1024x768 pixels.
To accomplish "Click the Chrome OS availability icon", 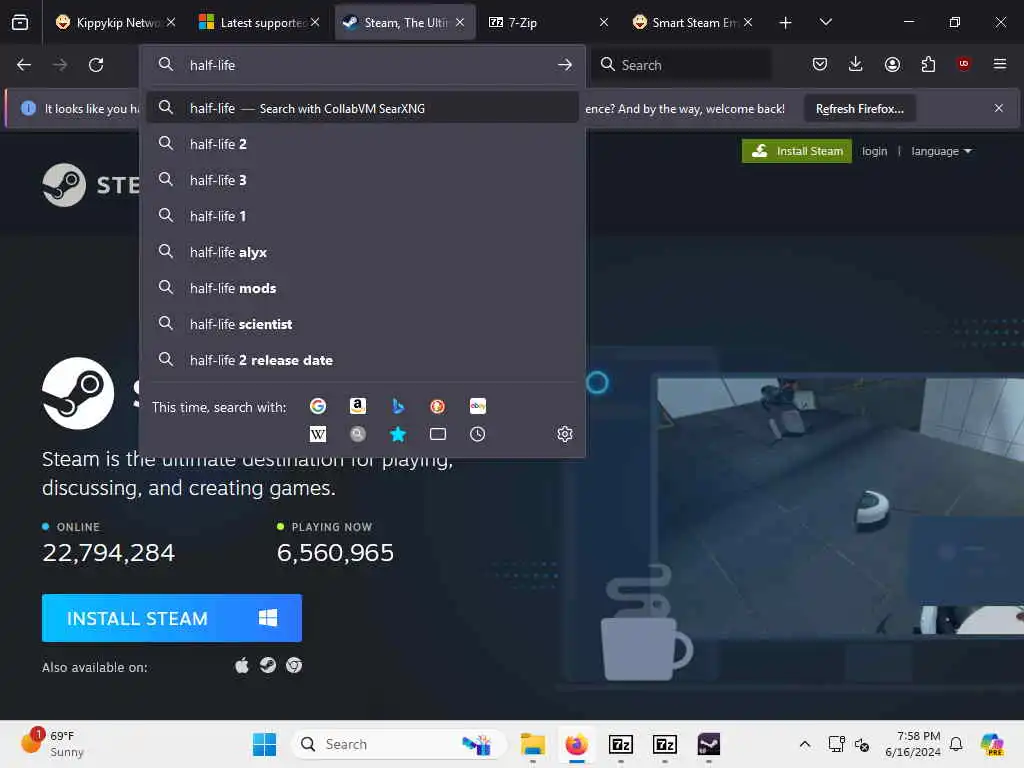I will tap(294, 665).
